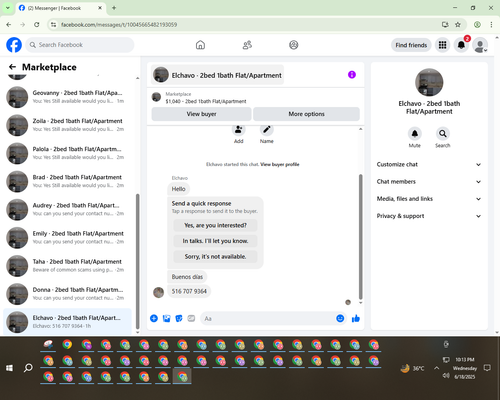Choose a GIF icon
The image size is (500, 400).
(x=191, y=319)
